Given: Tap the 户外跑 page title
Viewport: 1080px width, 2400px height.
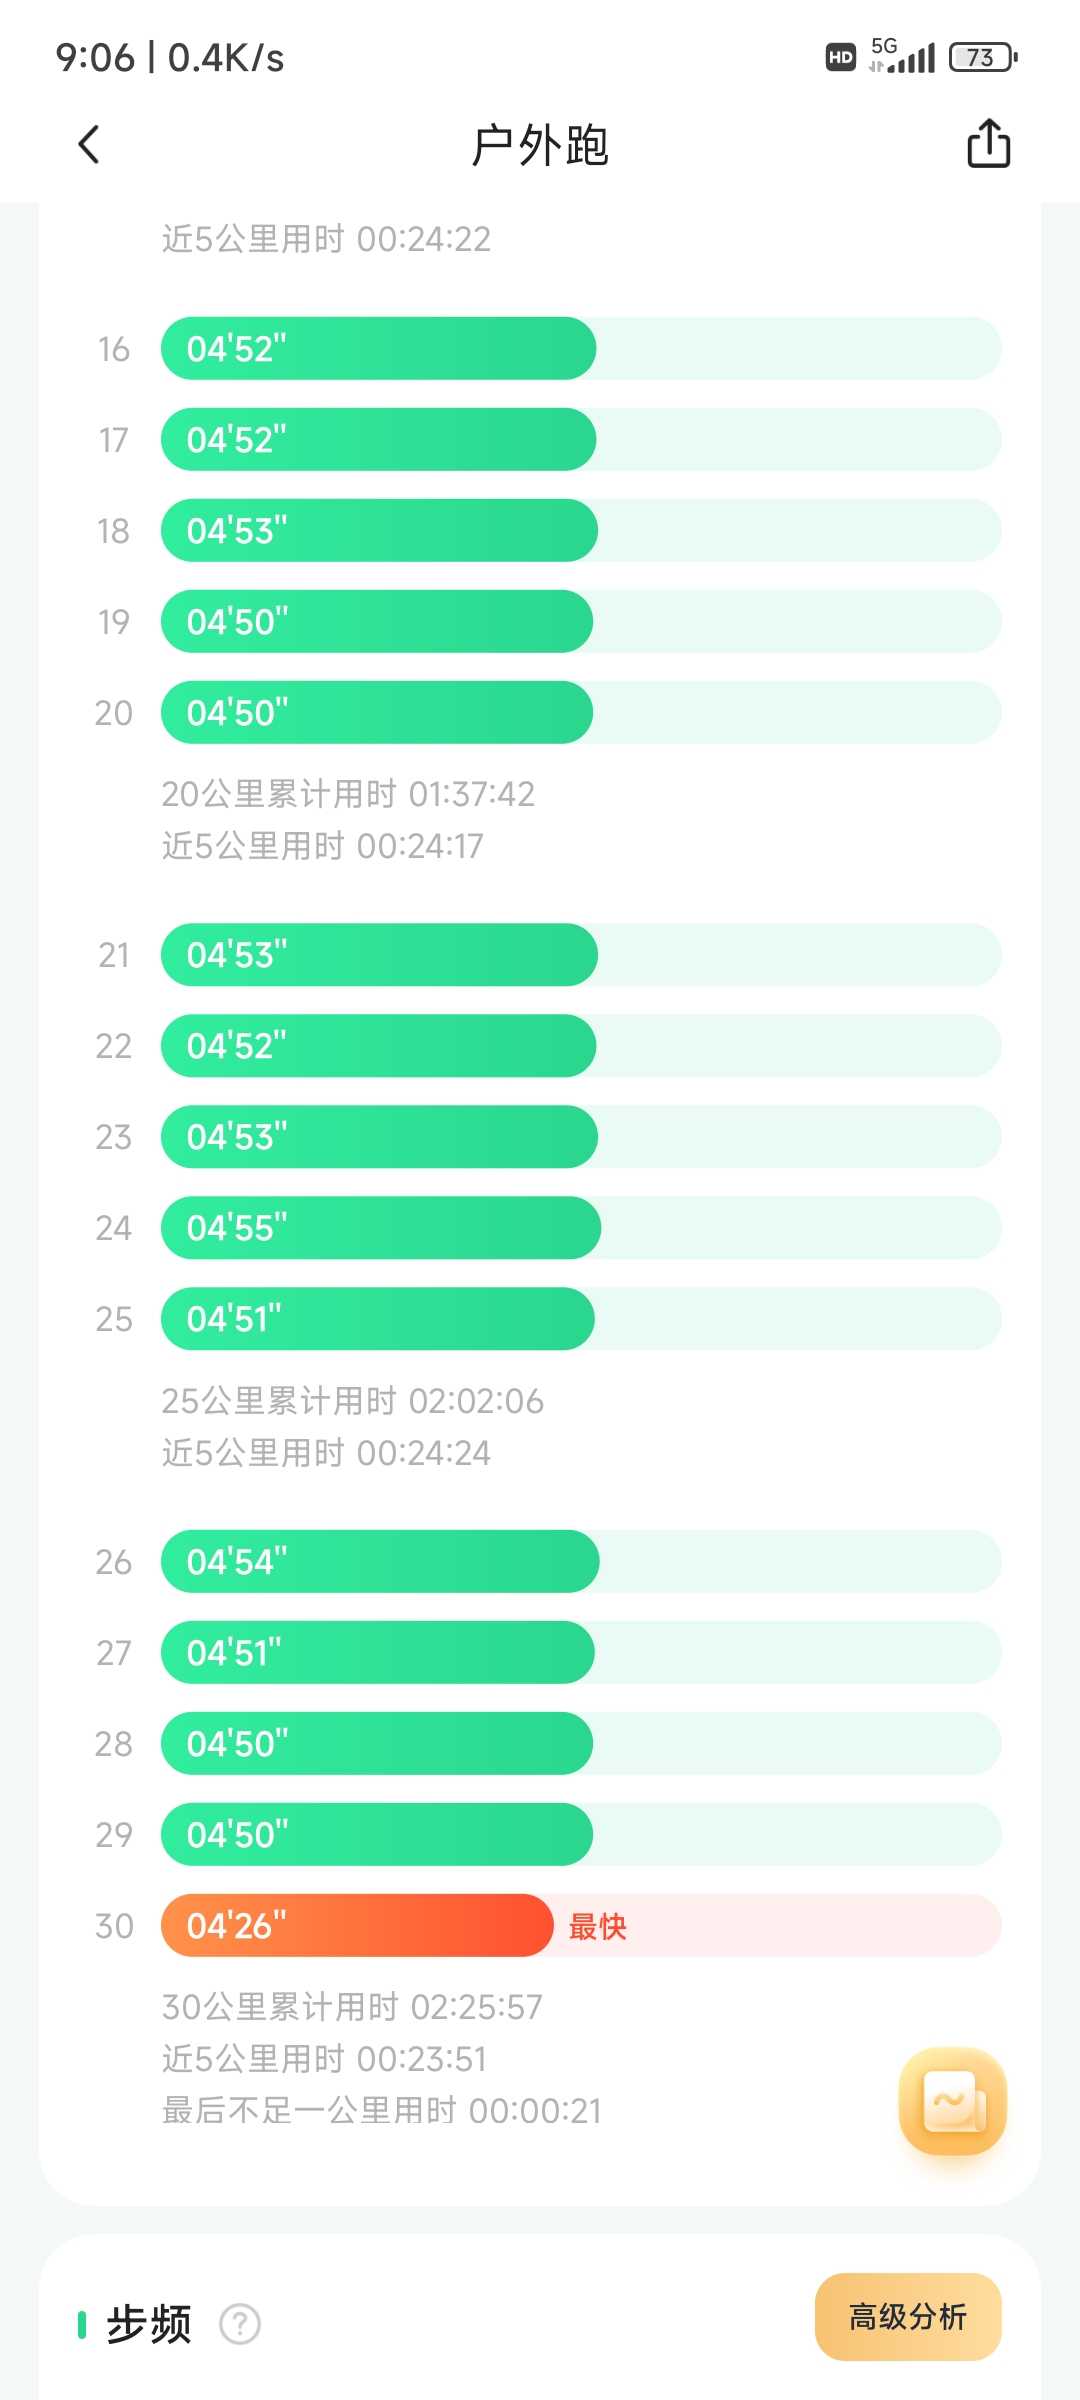Looking at the screenshot, I should (x=540, y=146).
